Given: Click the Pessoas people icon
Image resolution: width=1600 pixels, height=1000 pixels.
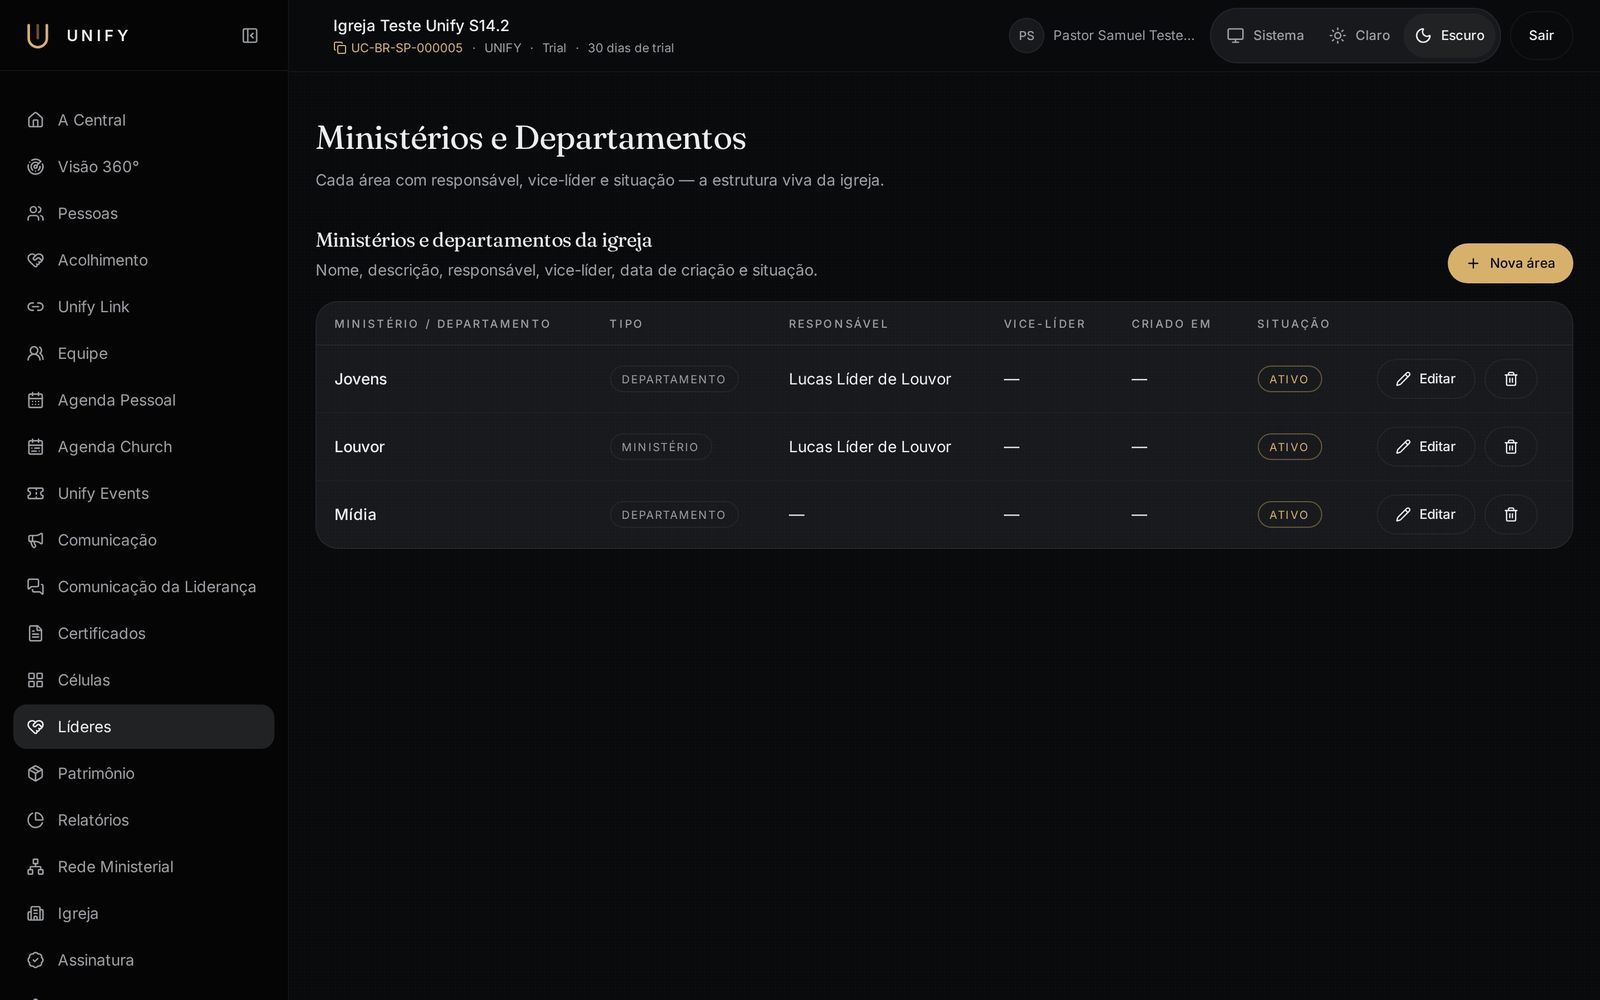Looking at the screenshot, I should pos(36,213).
